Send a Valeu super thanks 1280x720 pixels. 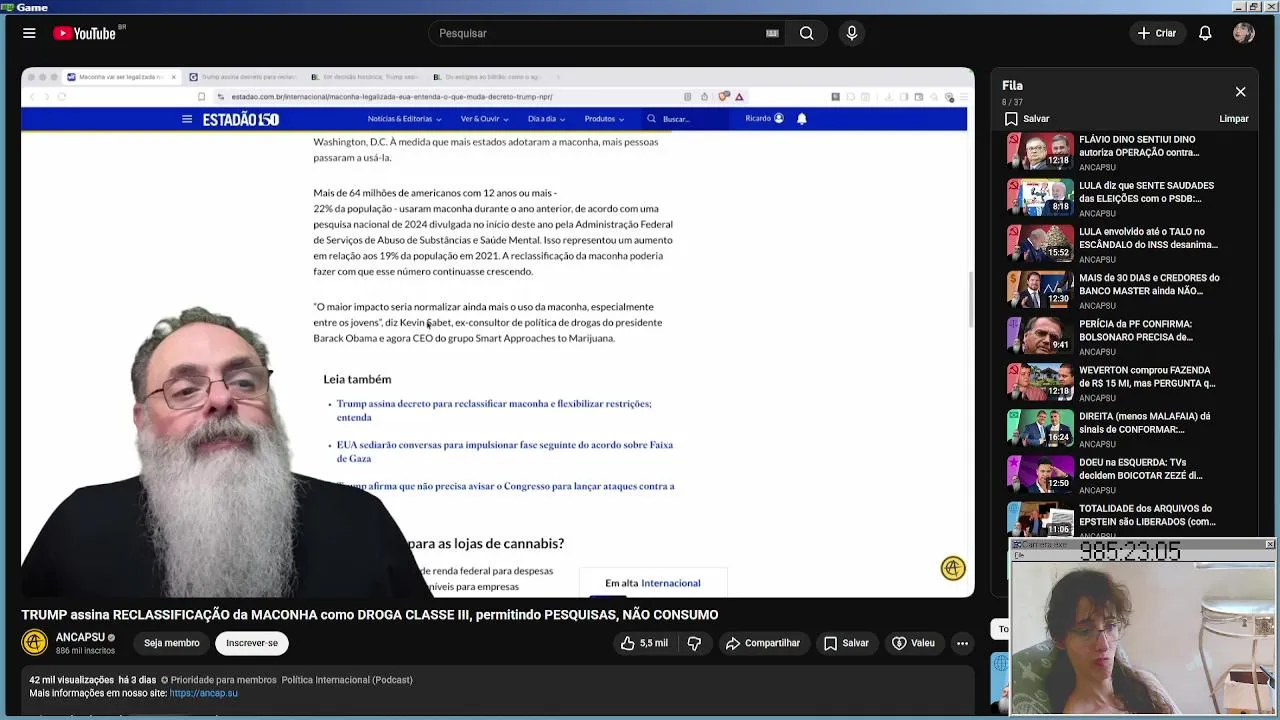tap(913, 643)
